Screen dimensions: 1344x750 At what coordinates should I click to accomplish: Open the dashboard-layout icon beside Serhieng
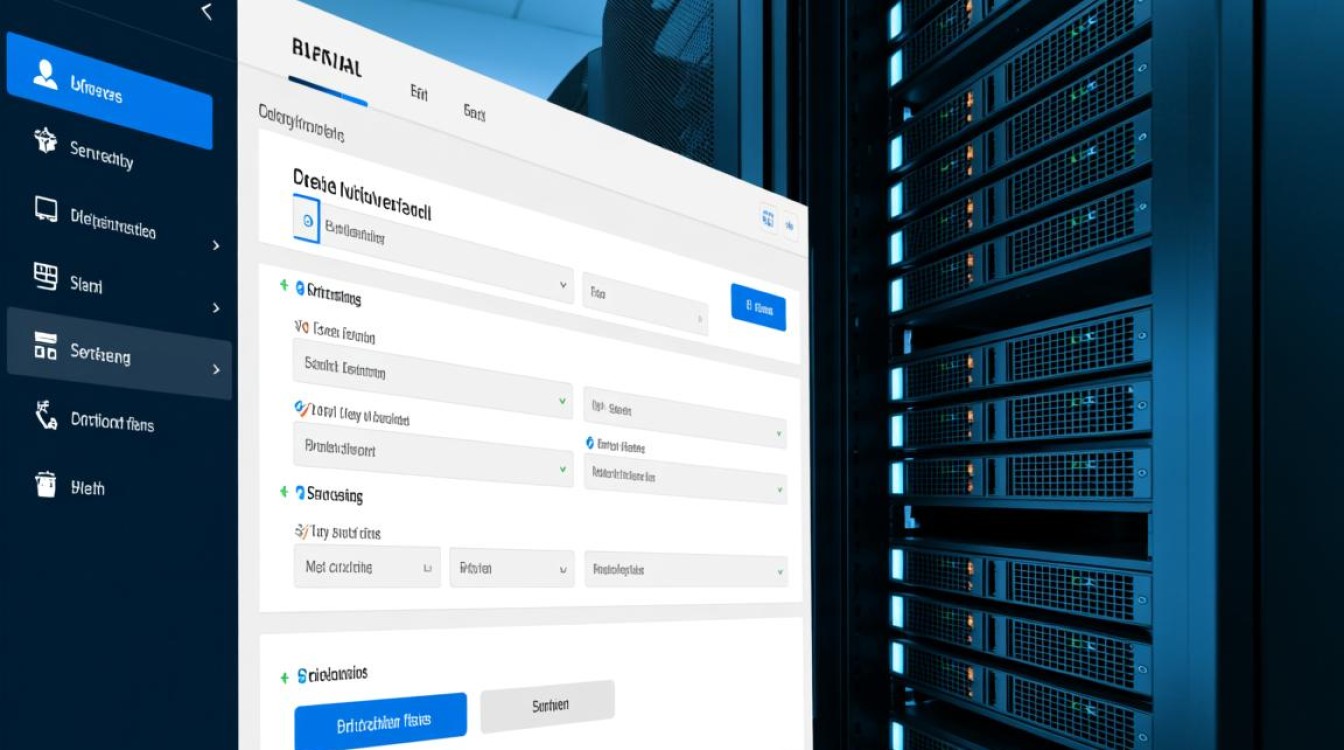click(x=46, y=346)
